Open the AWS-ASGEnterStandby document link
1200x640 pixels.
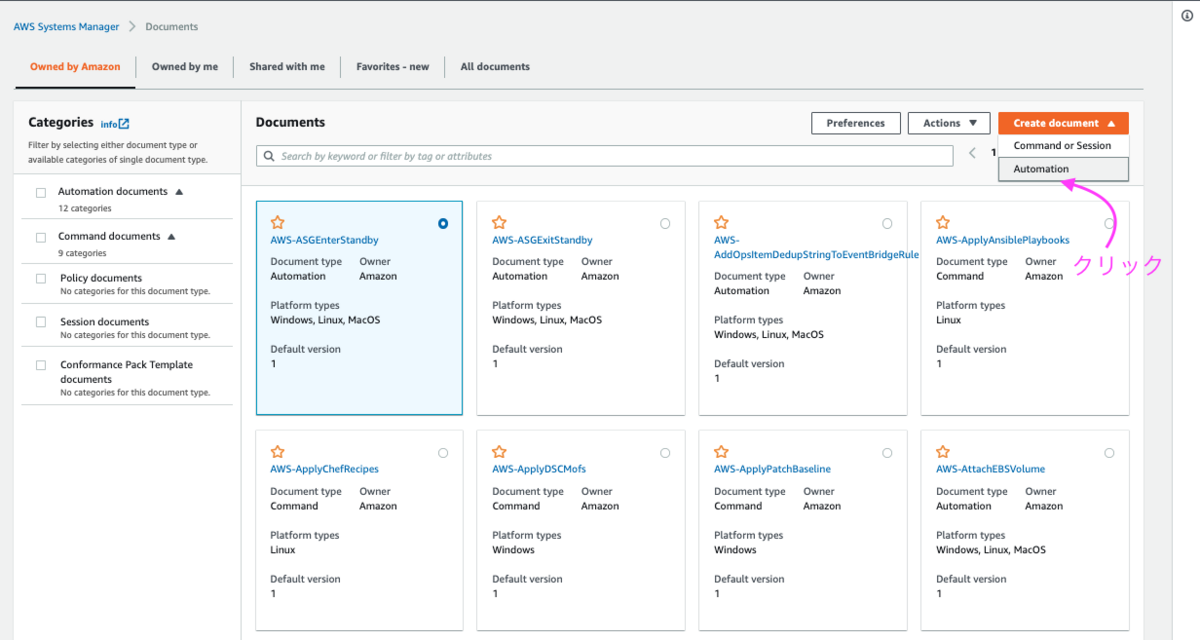coord(324,240)
